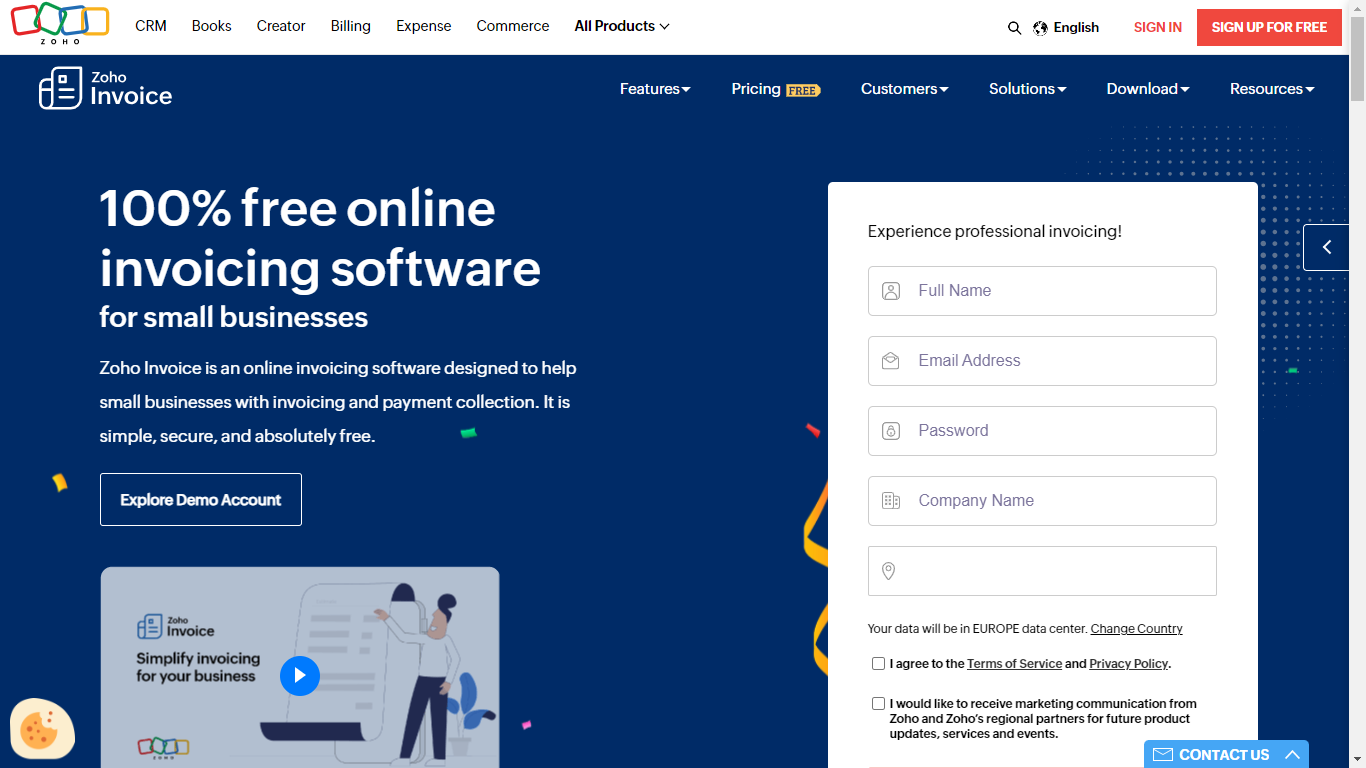Open the Zoho Invoice logo home link

pyautogui.click(x=105, y=88)
